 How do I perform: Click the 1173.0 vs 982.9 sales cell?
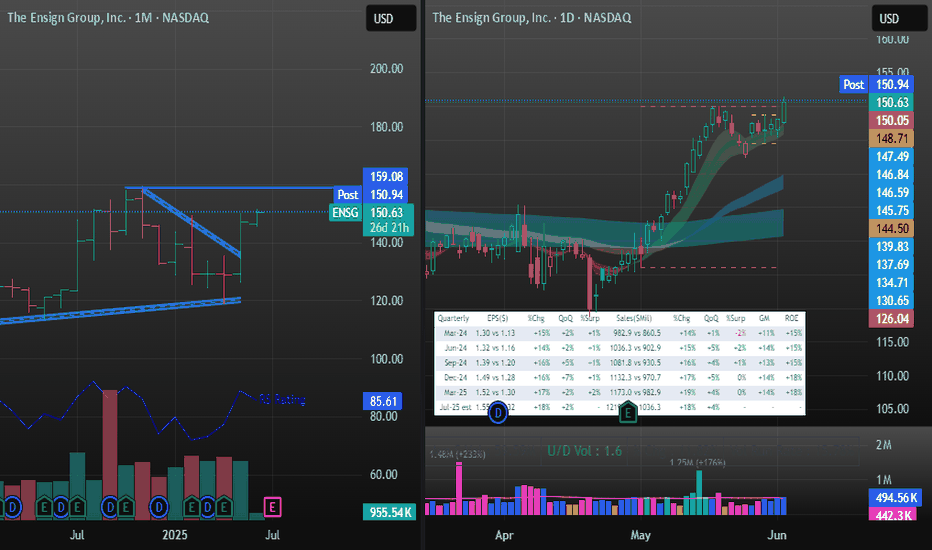pos(635,393)
